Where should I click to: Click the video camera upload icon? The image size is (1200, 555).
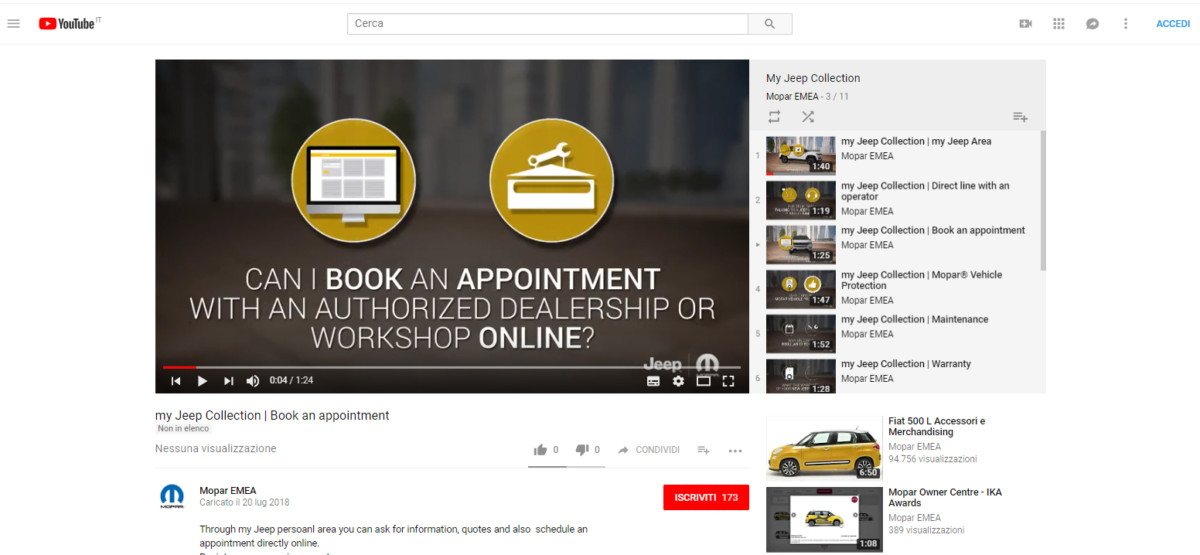tap(1025, 24)
